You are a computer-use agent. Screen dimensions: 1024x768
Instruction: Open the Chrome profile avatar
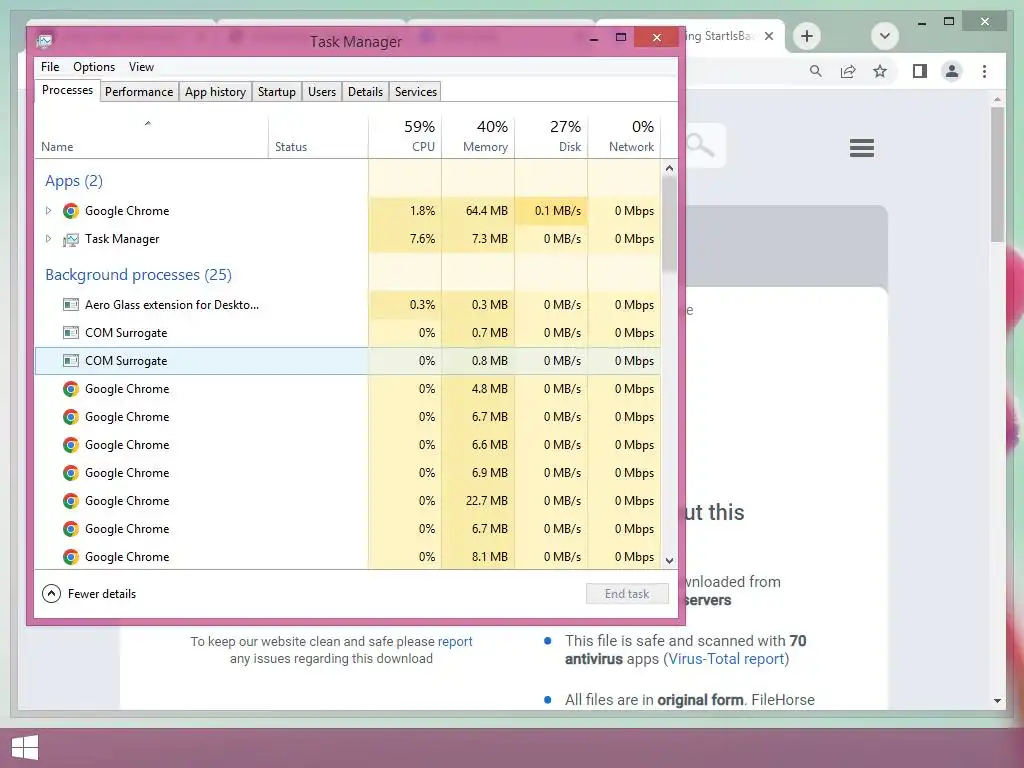[x=952, y=71]
